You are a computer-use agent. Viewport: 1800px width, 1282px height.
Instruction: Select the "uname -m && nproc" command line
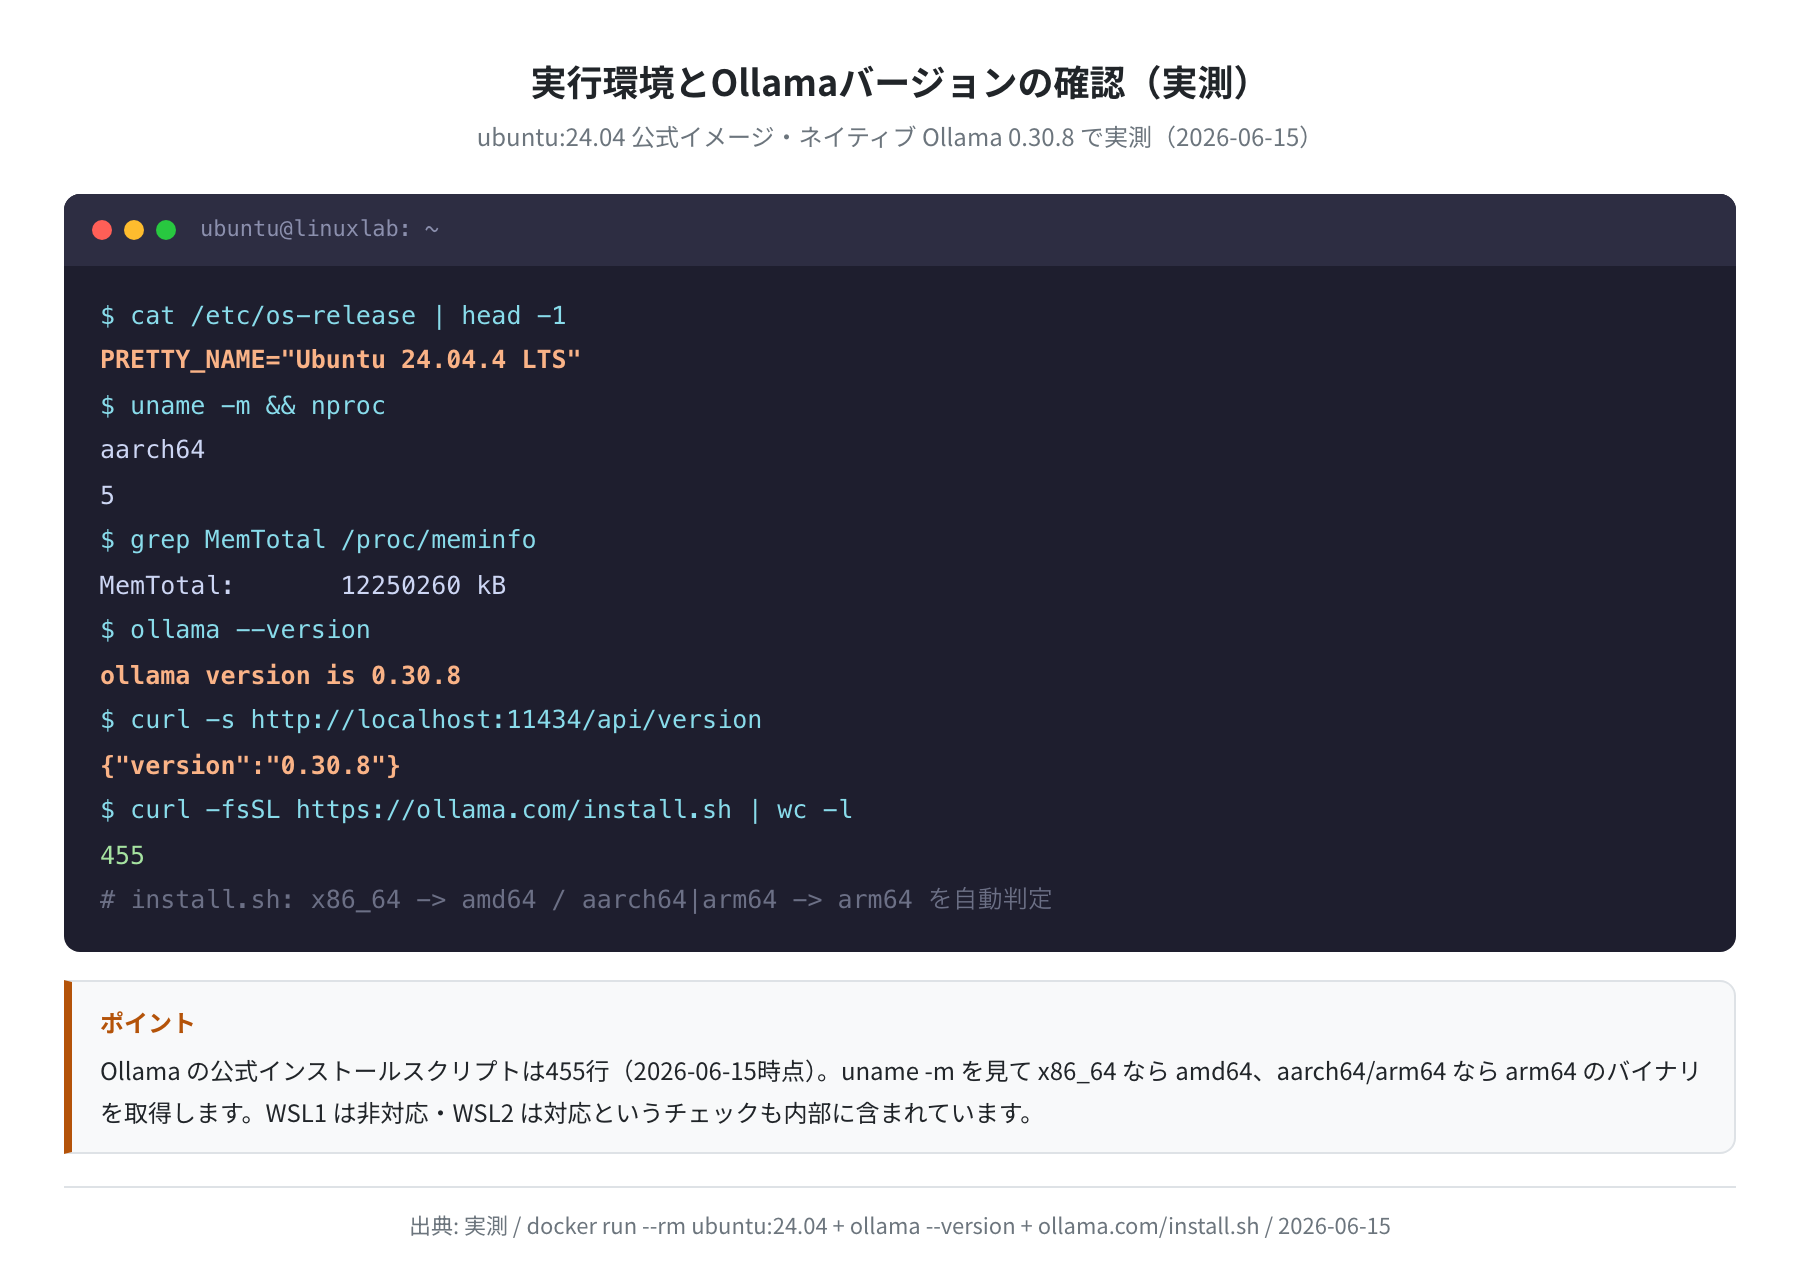click(243, 406)
